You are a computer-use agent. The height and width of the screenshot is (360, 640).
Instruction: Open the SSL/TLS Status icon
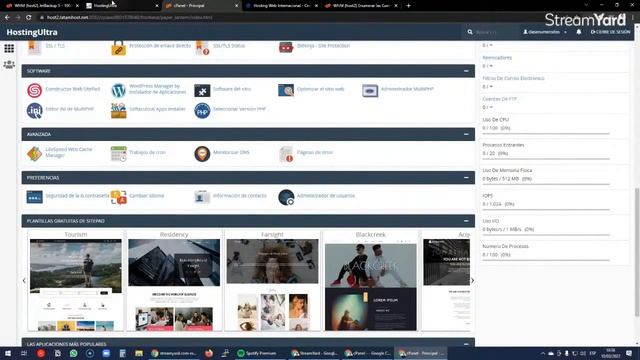coord(202,47)
